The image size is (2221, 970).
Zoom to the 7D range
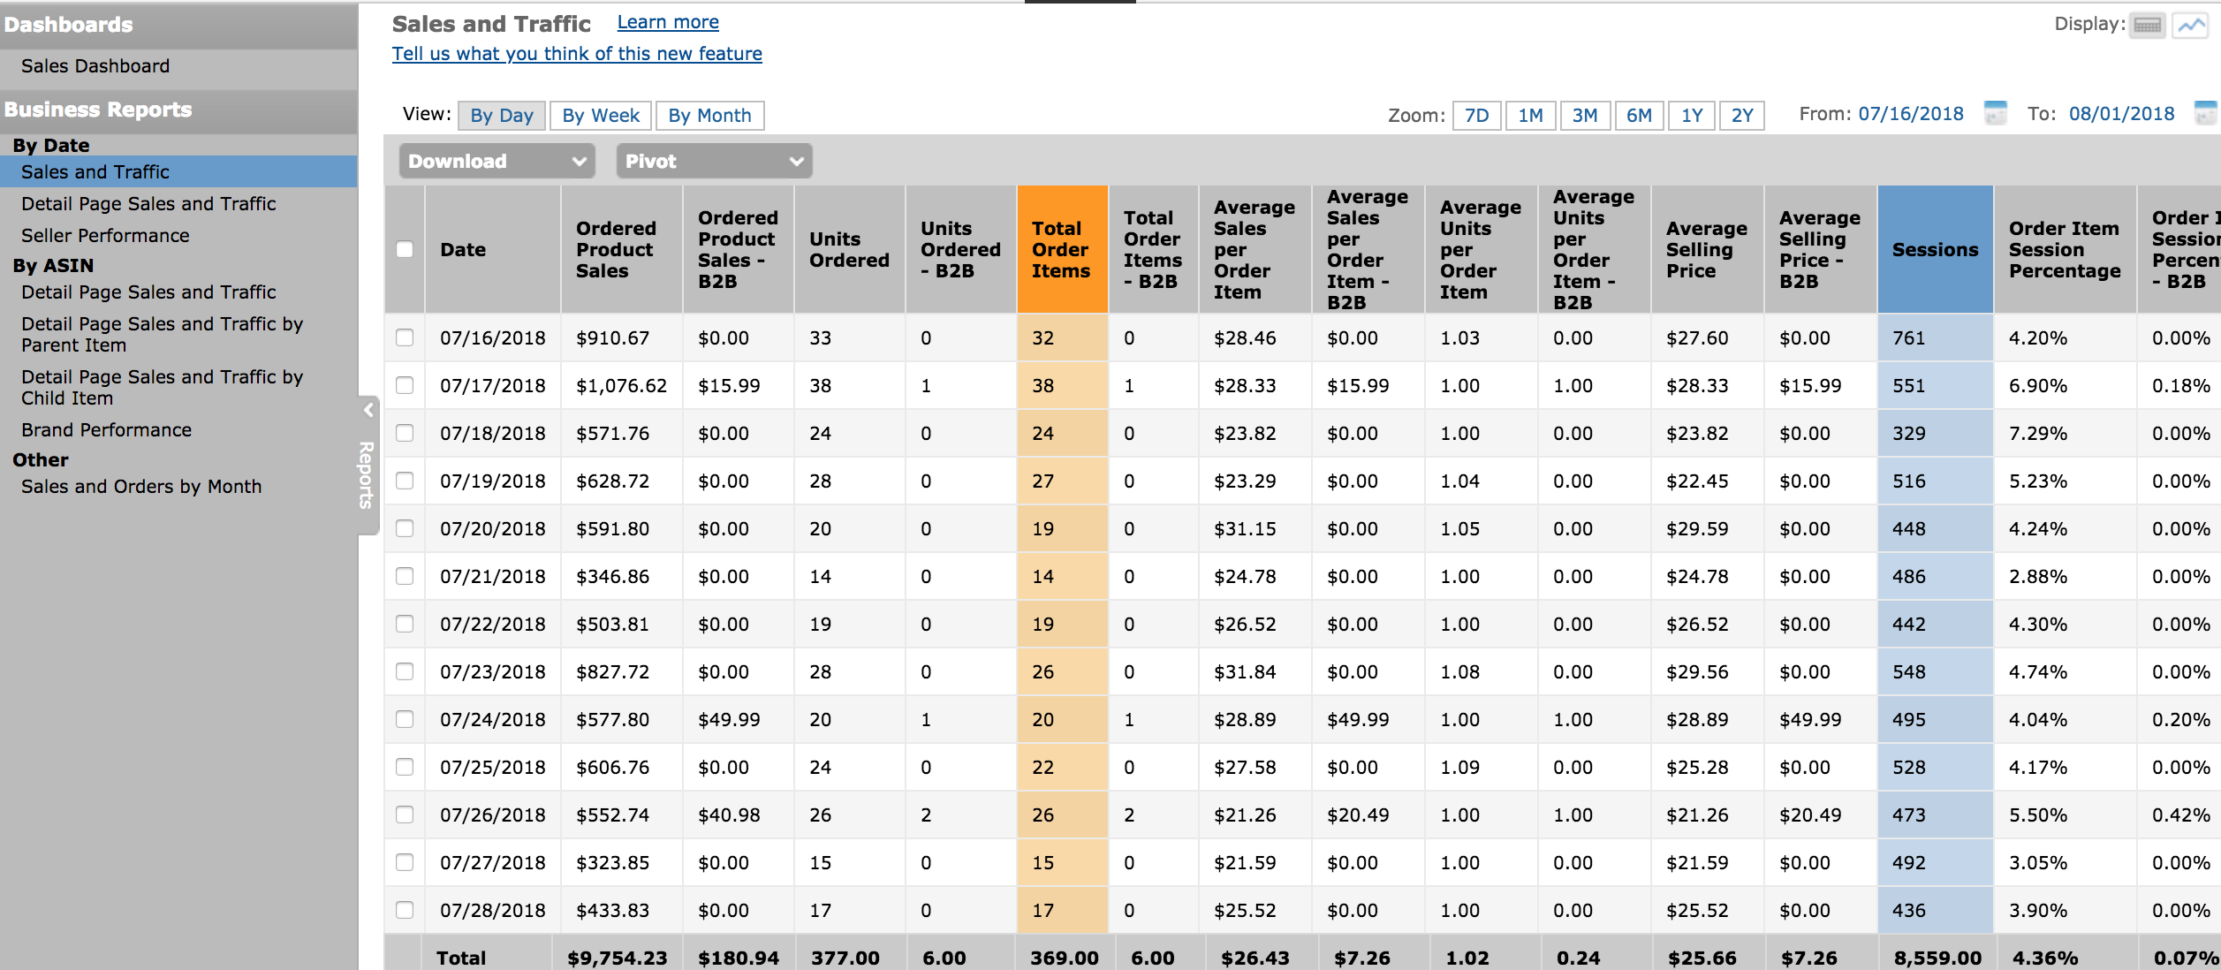click(x=1477, y=115)
